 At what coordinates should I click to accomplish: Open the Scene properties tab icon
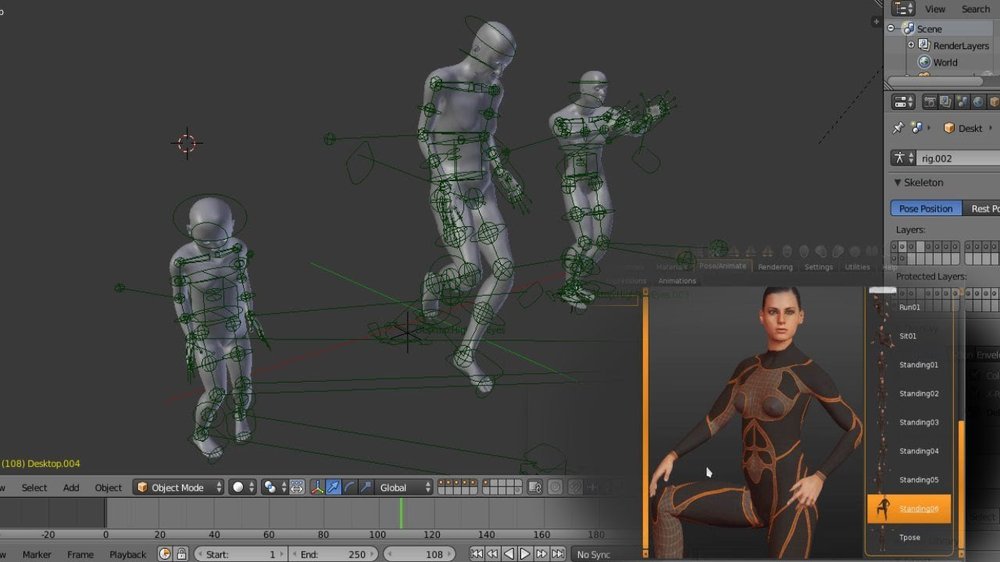(961, 102)
